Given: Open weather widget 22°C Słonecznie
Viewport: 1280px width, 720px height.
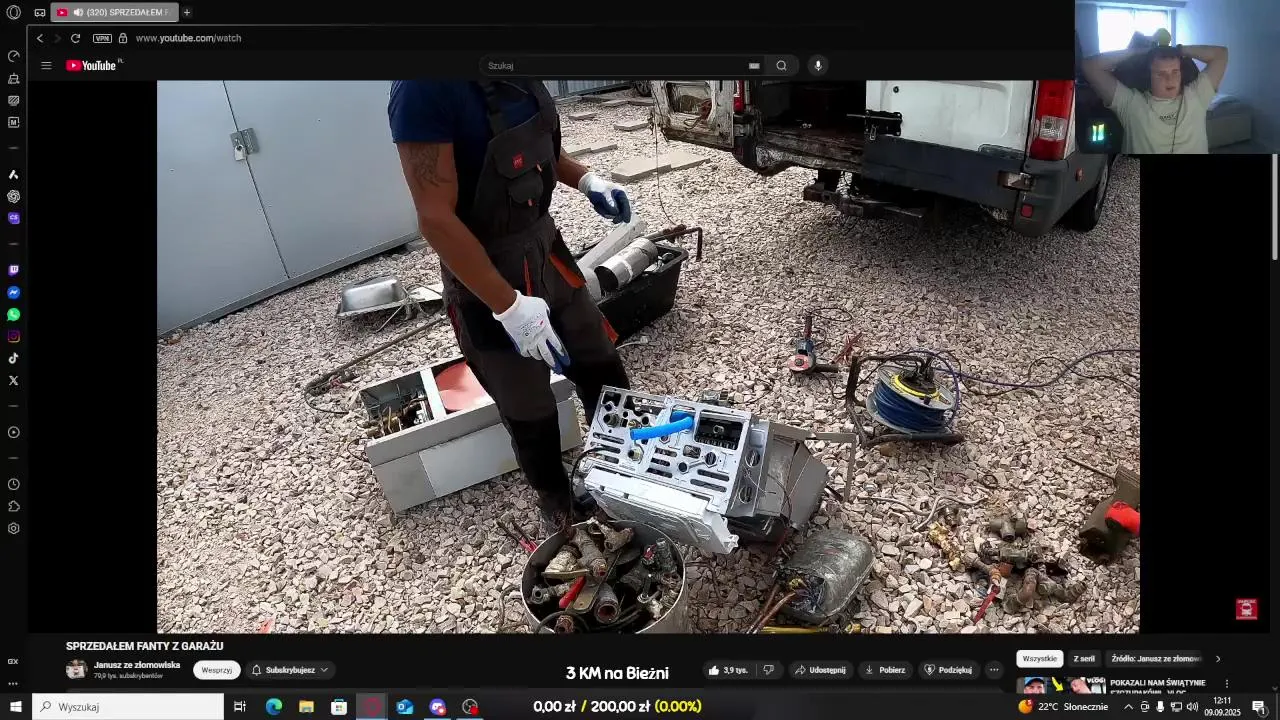Looking at the screenshot, I should click(1063, 707).
